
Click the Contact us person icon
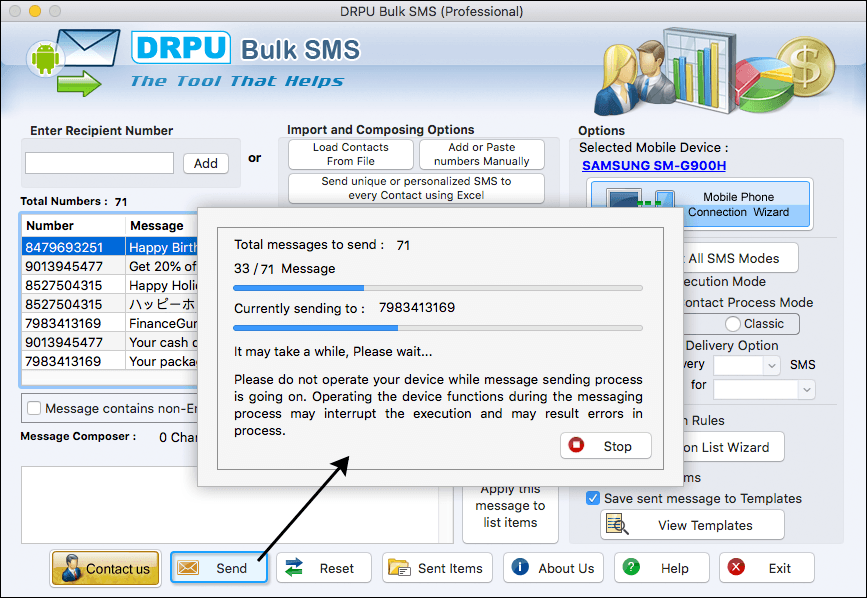pyautogui.click(x=71, y=568)
